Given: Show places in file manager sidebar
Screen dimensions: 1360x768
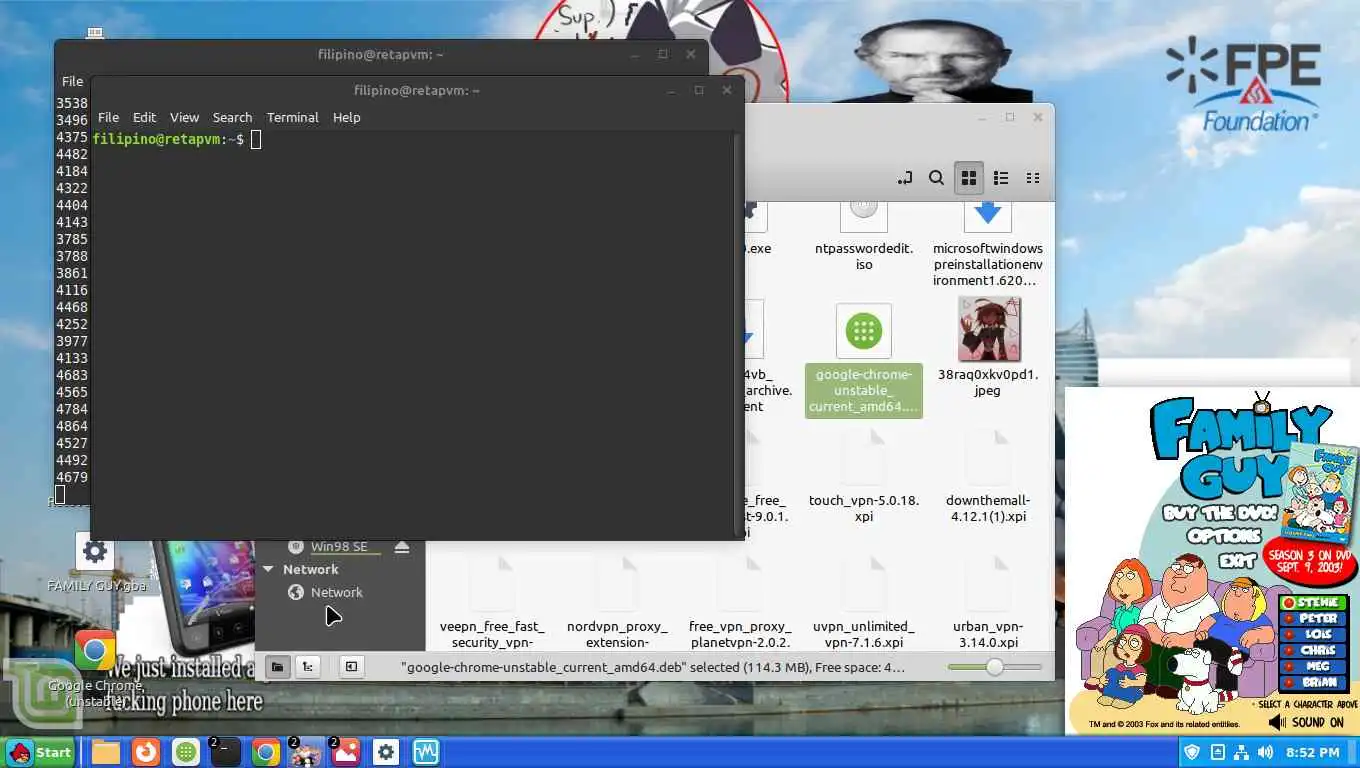Looking at the screenshot, I should [x=277, y=666].
